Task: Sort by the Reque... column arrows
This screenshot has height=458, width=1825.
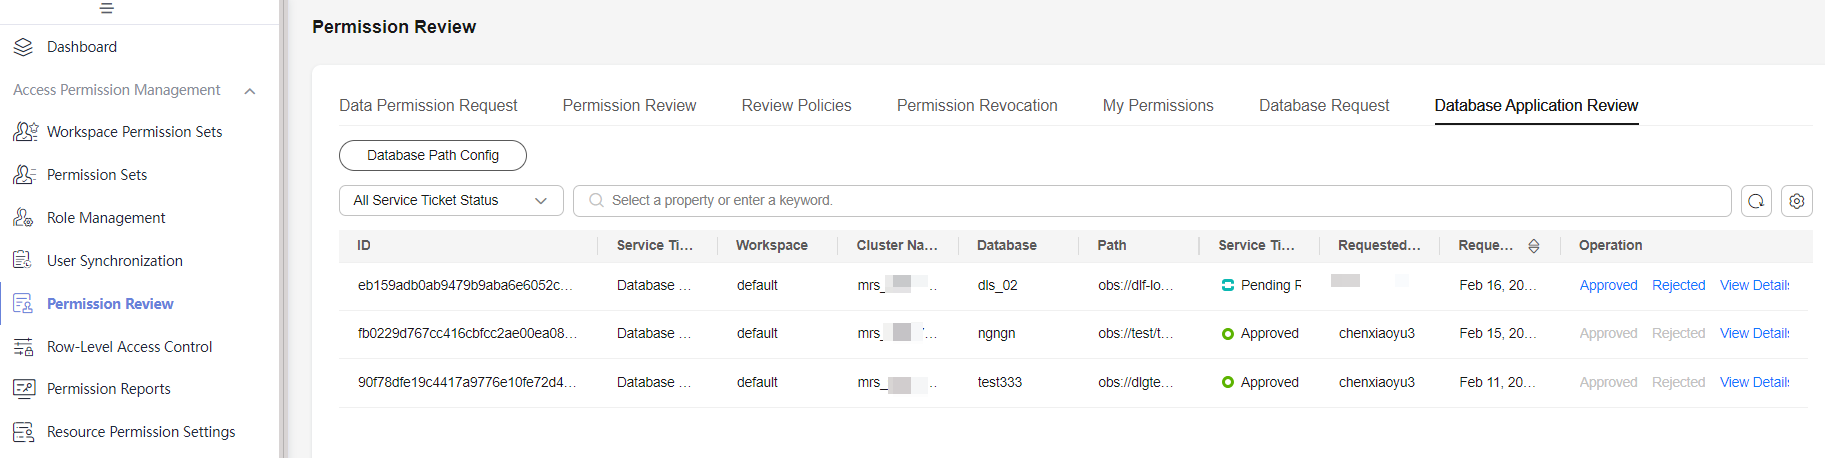Action: pyautogui.click(x=1533, y=246)
